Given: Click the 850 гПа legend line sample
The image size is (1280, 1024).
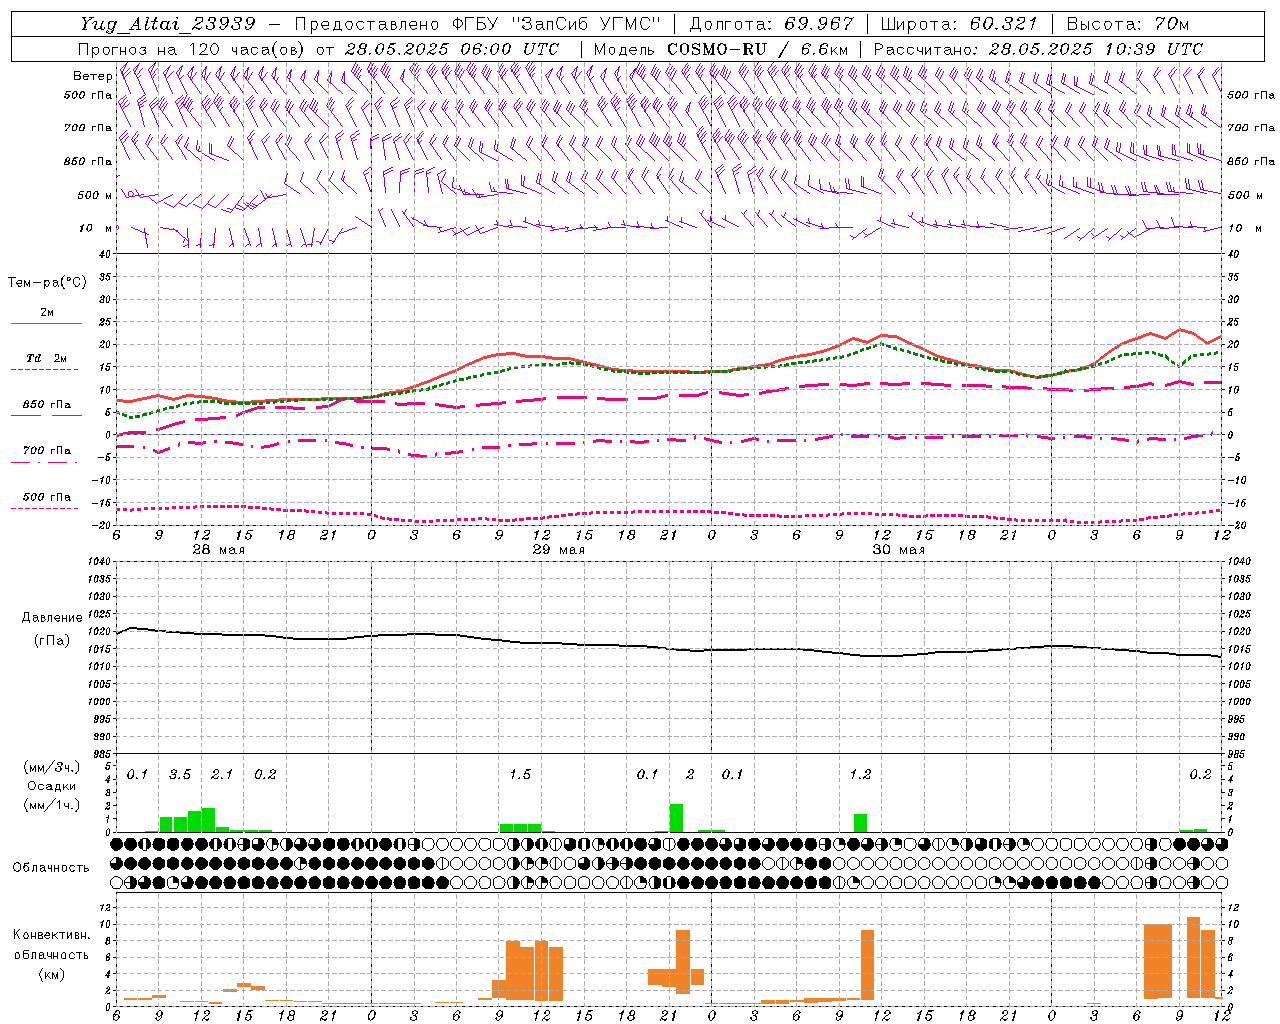Looking at the screenshot, I should pos(46,415).
